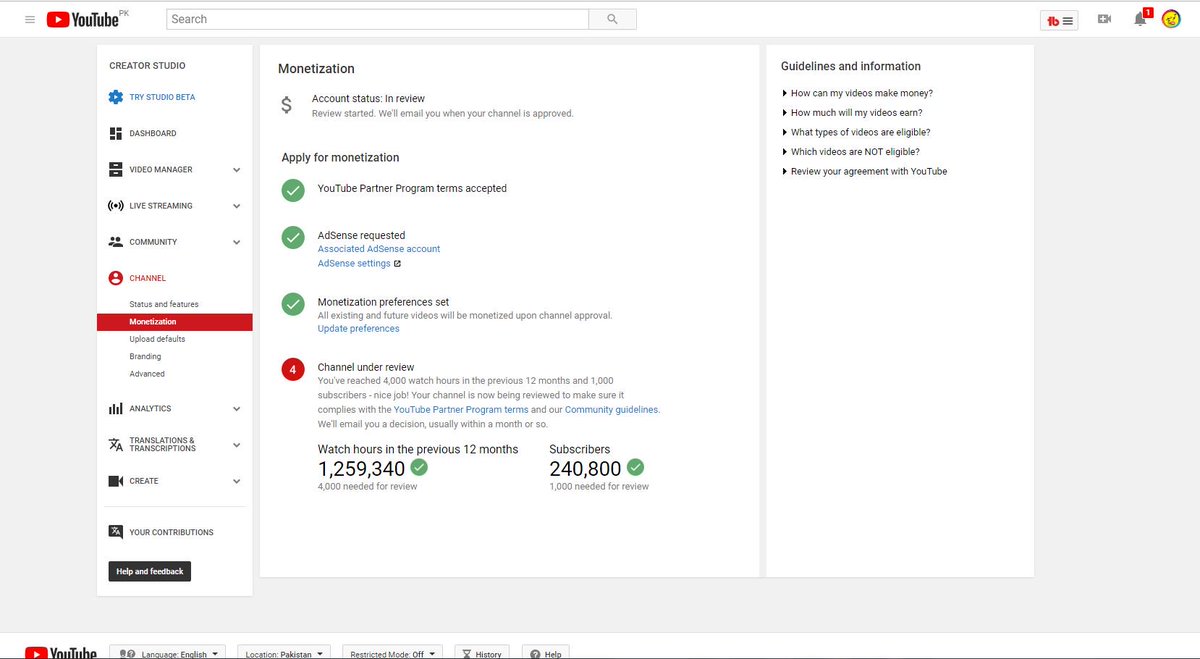
Task: Click the Try Studio Beta gear icon
Action: [x=116, y=97]
